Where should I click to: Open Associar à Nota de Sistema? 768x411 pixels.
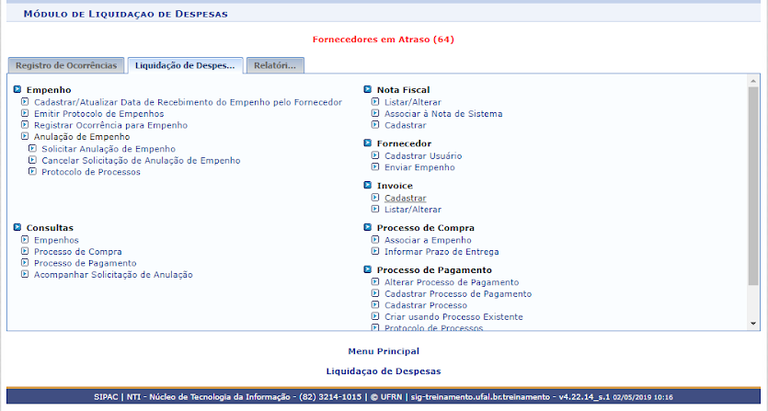point(443,114)
